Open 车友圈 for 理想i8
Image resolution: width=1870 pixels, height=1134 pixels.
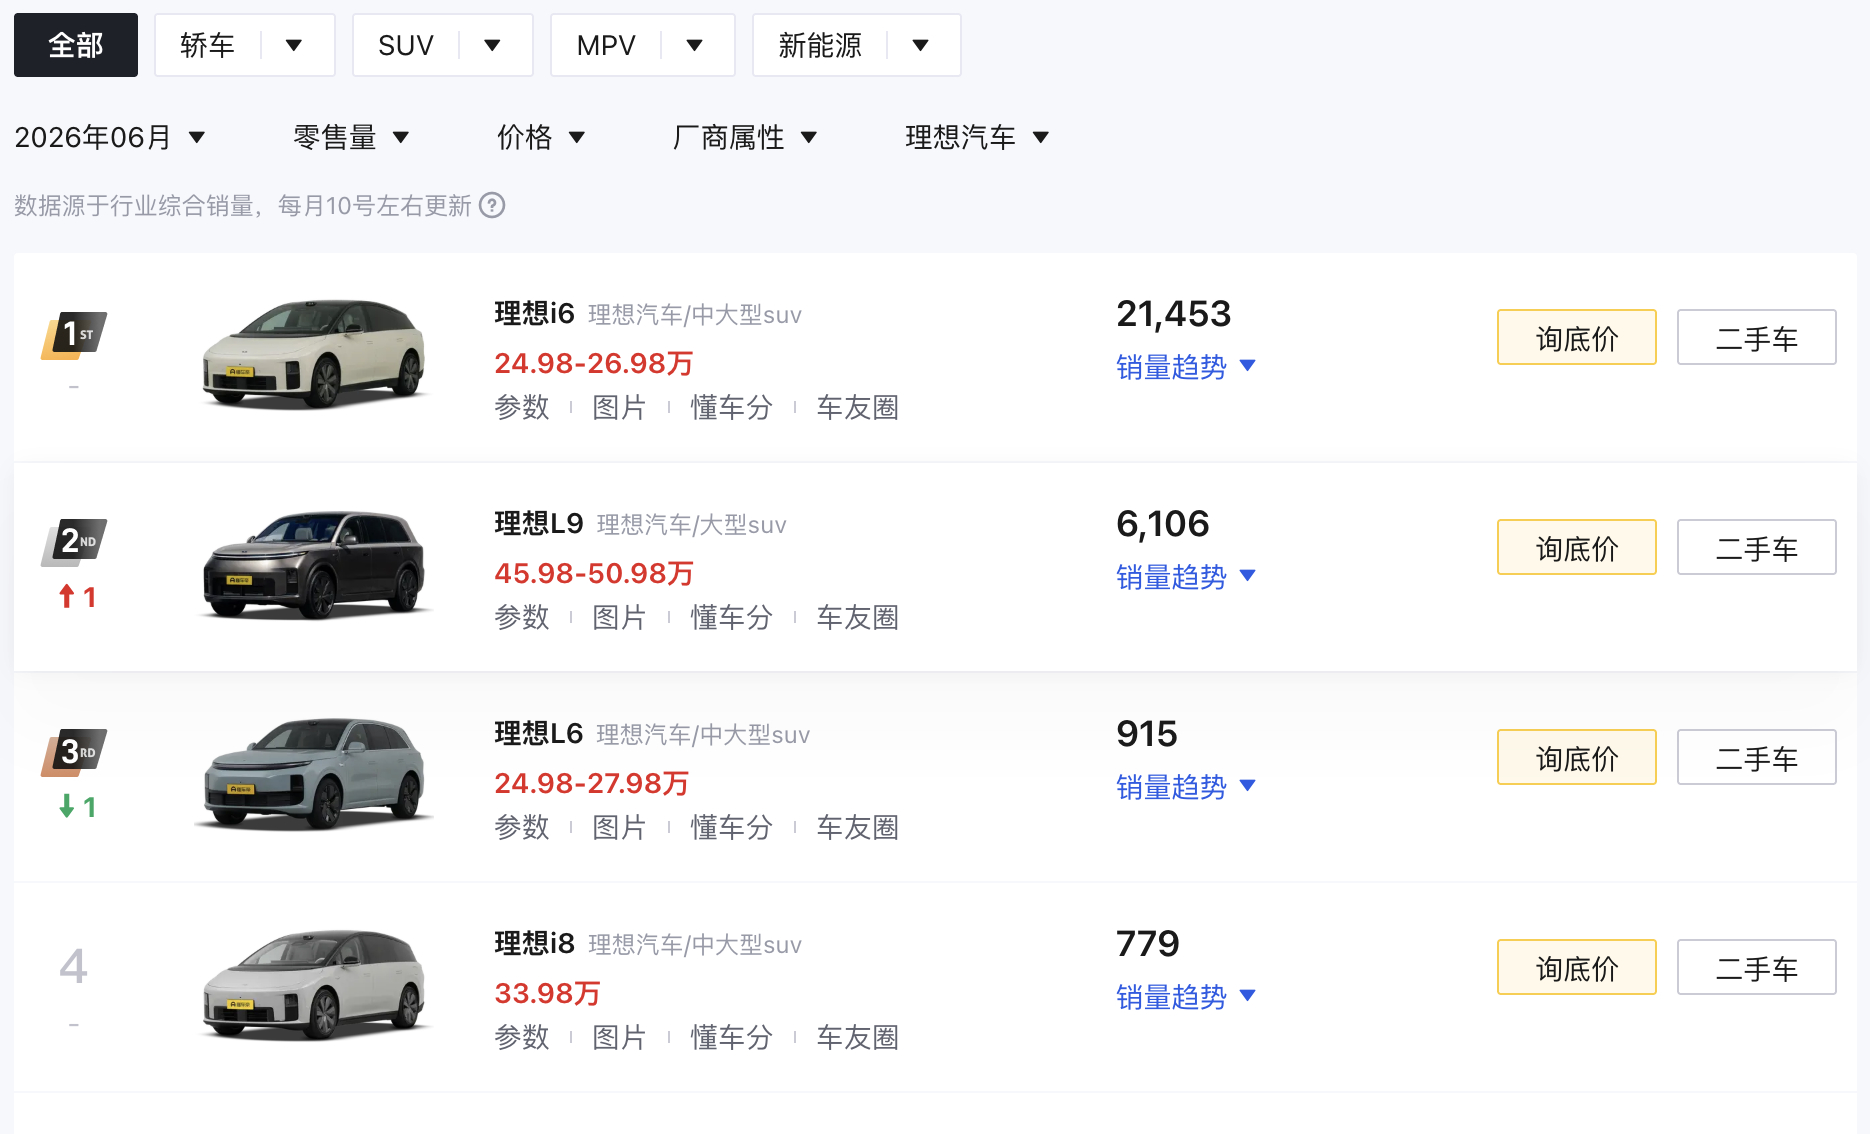click(857, 1038)
